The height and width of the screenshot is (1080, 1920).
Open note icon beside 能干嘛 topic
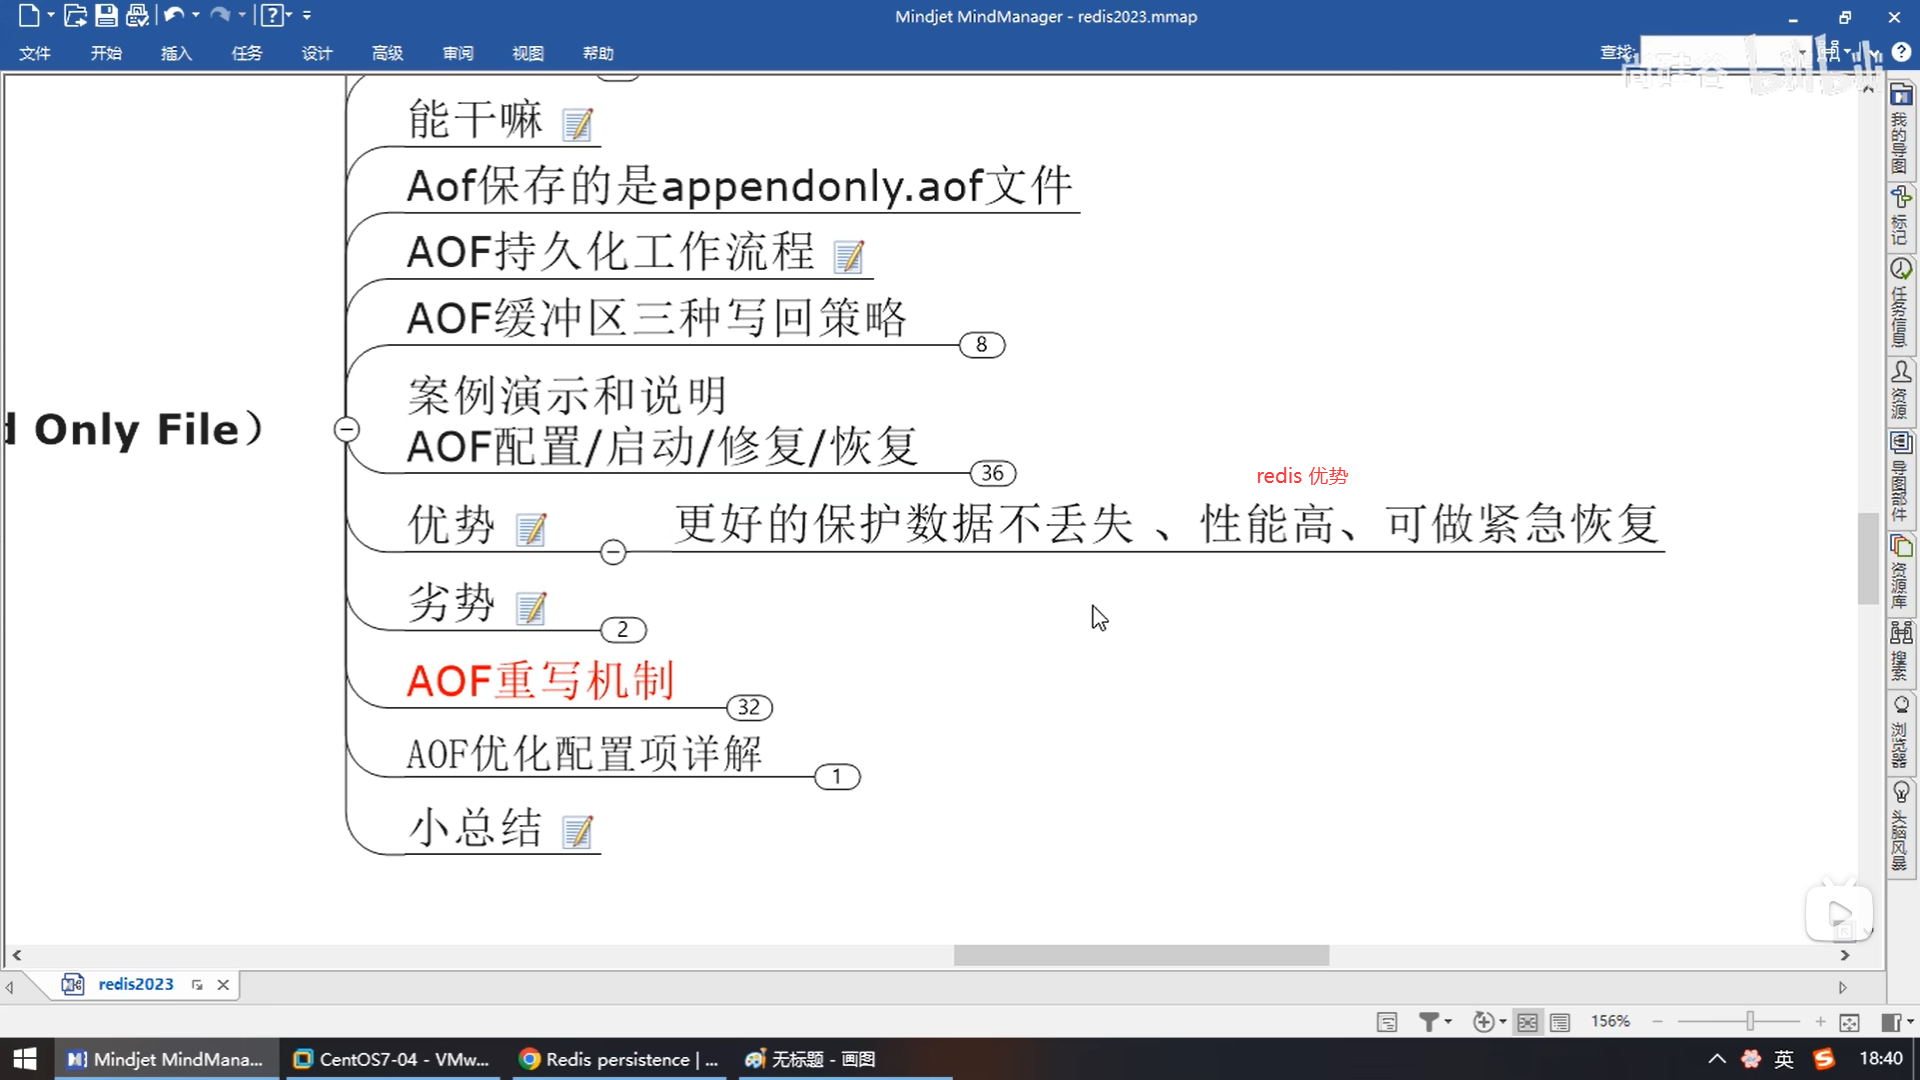pos(578,125)
